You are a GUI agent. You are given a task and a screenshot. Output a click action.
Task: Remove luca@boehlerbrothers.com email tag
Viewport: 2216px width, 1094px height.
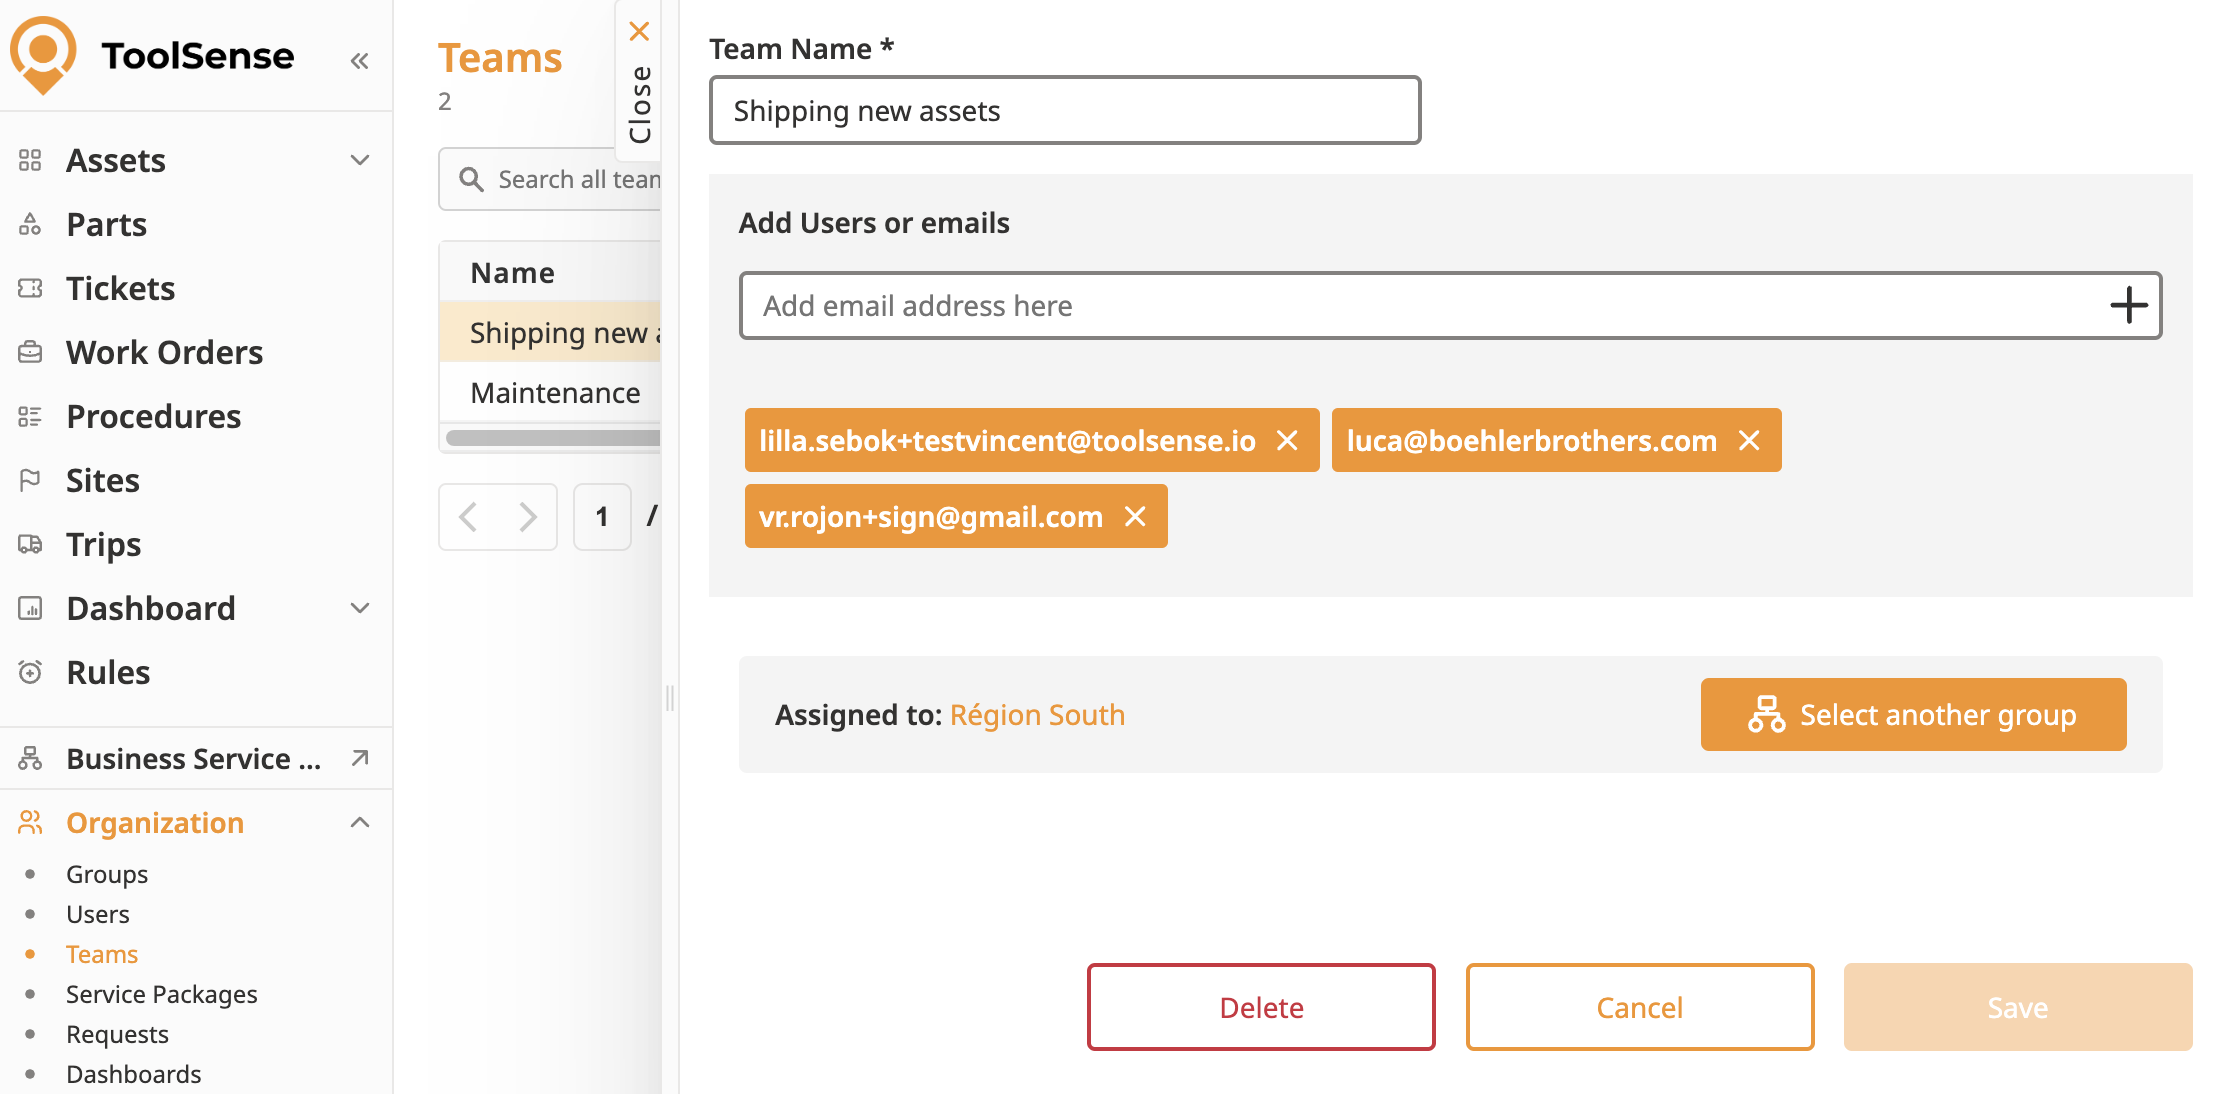(x=1749, y=440)
